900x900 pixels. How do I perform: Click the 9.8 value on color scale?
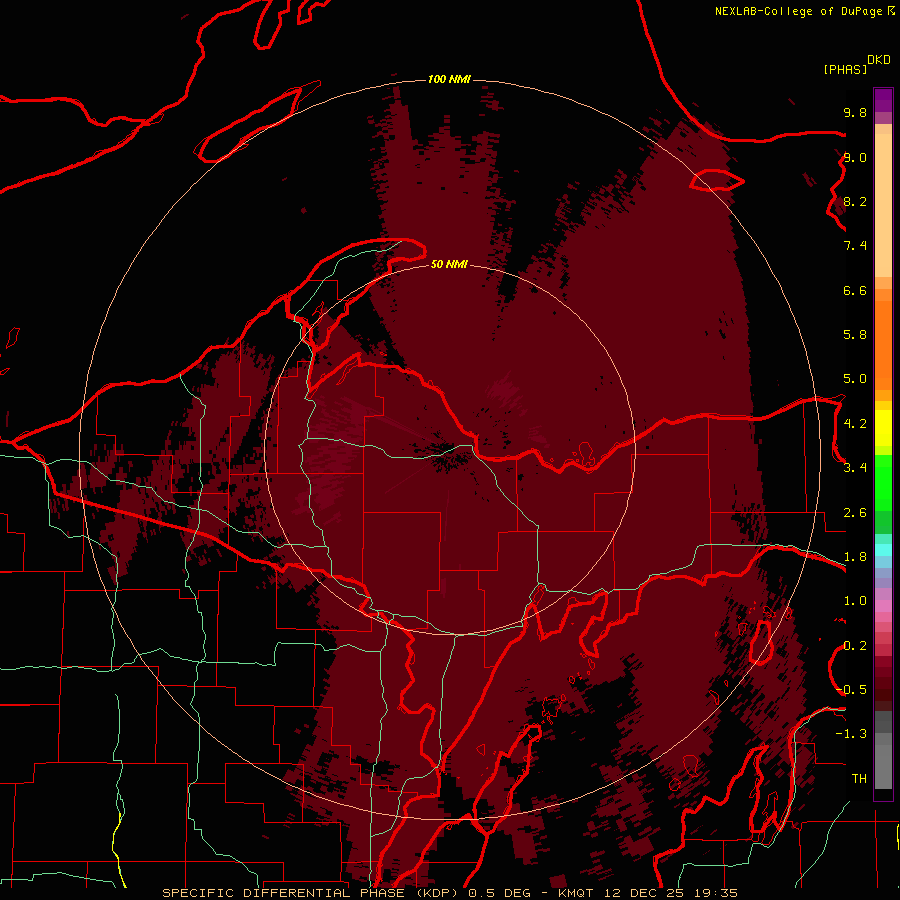coord(855,112)
